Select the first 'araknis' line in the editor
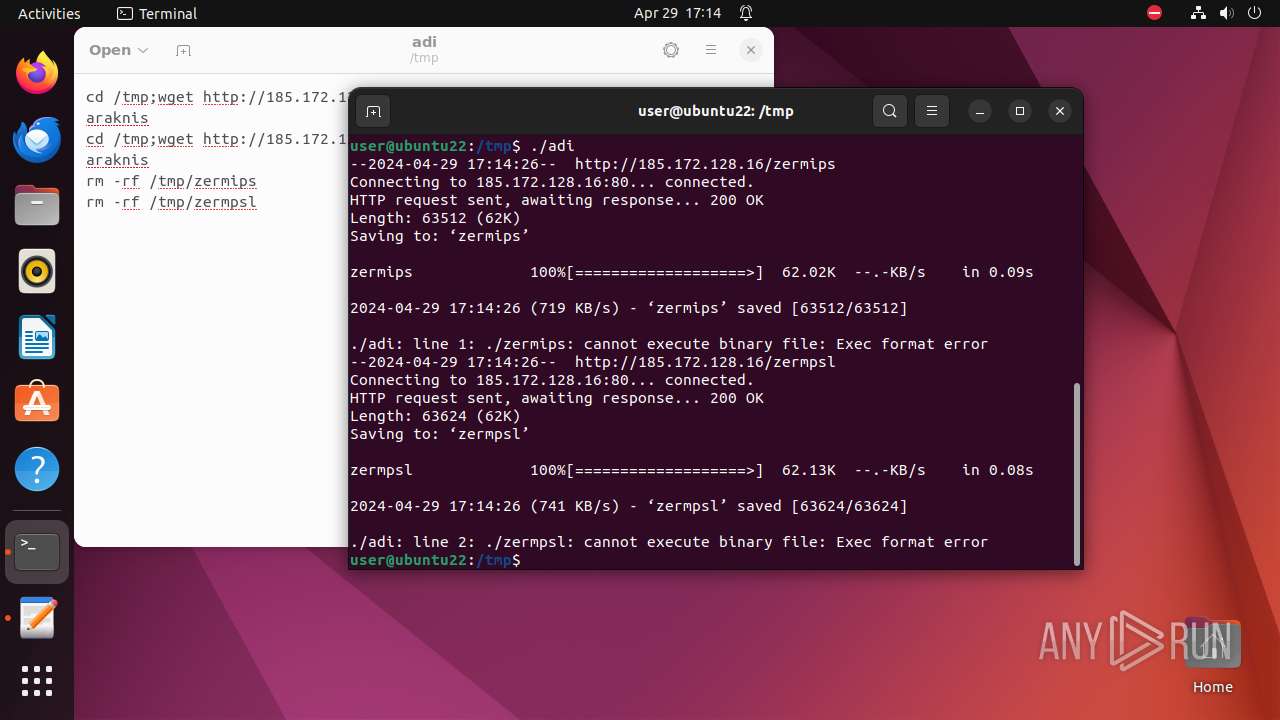Image resolution: width=1280 pixels, height=720 pixels. click(117, 118)
